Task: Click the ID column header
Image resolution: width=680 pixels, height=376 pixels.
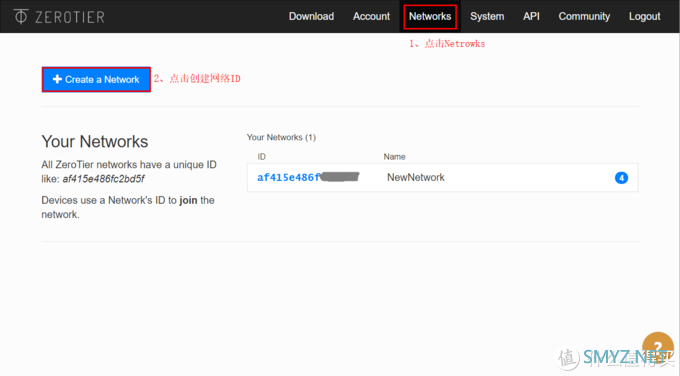Action: 262,157
